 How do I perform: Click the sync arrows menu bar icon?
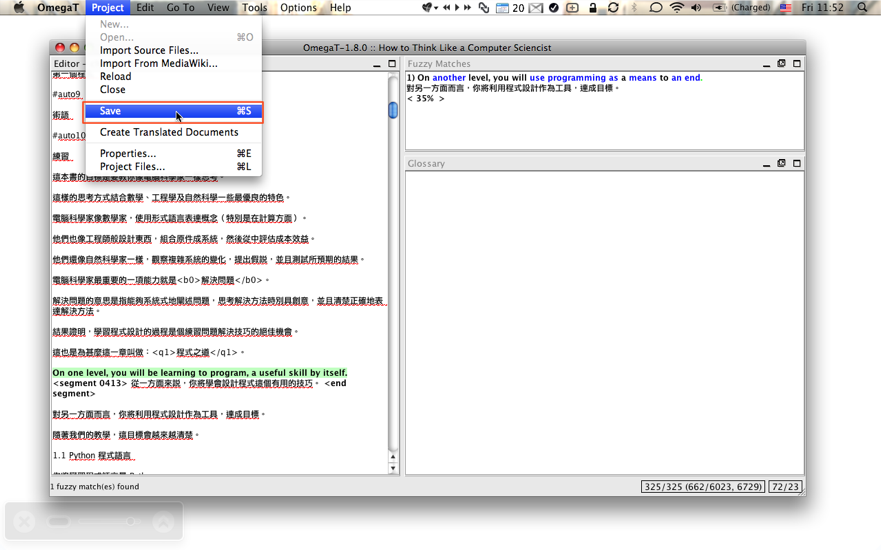(613, 7)
